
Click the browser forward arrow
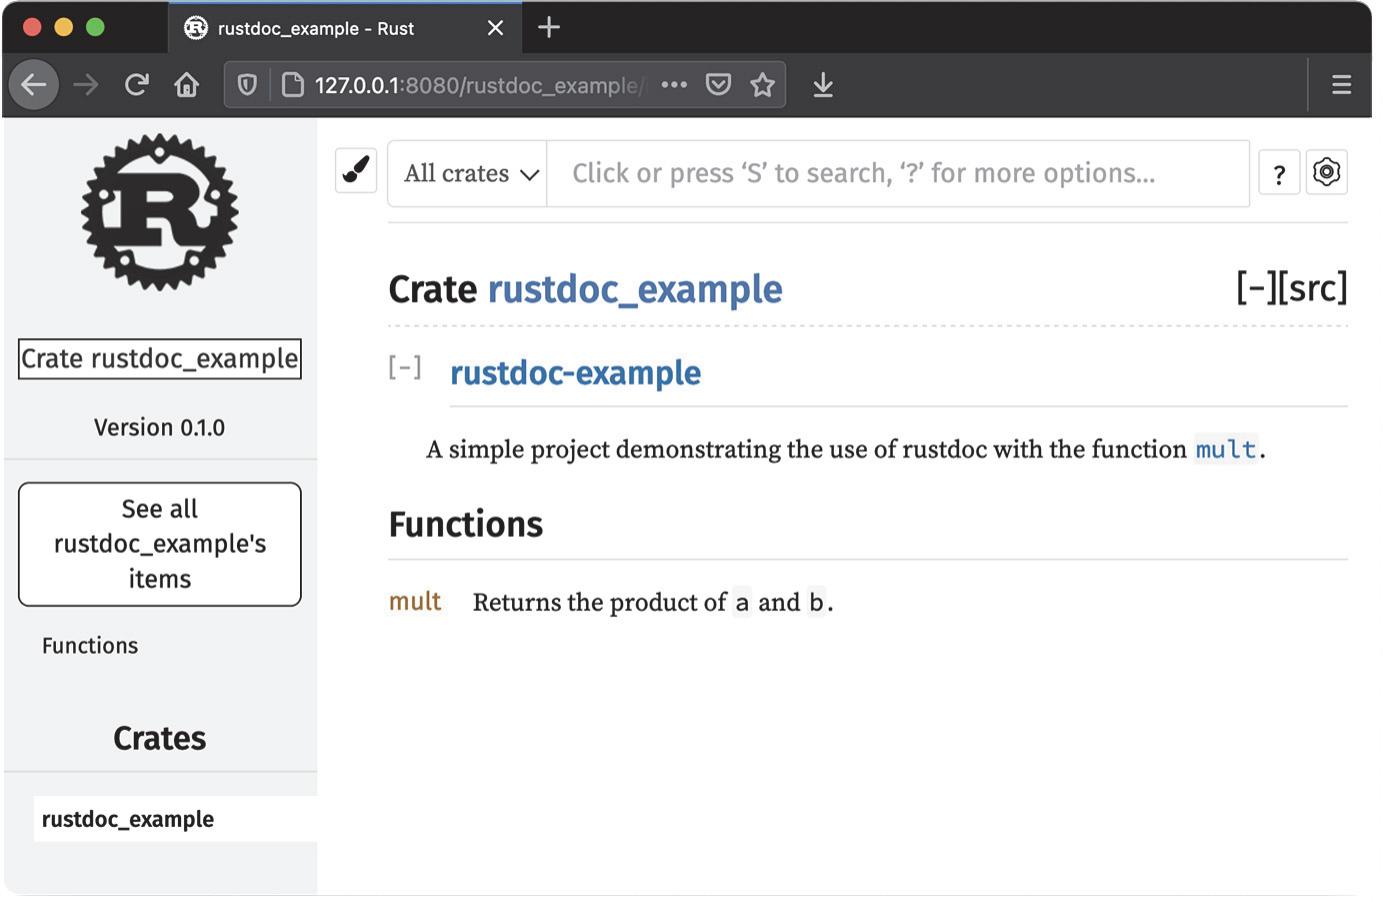(x=86, y=85)
